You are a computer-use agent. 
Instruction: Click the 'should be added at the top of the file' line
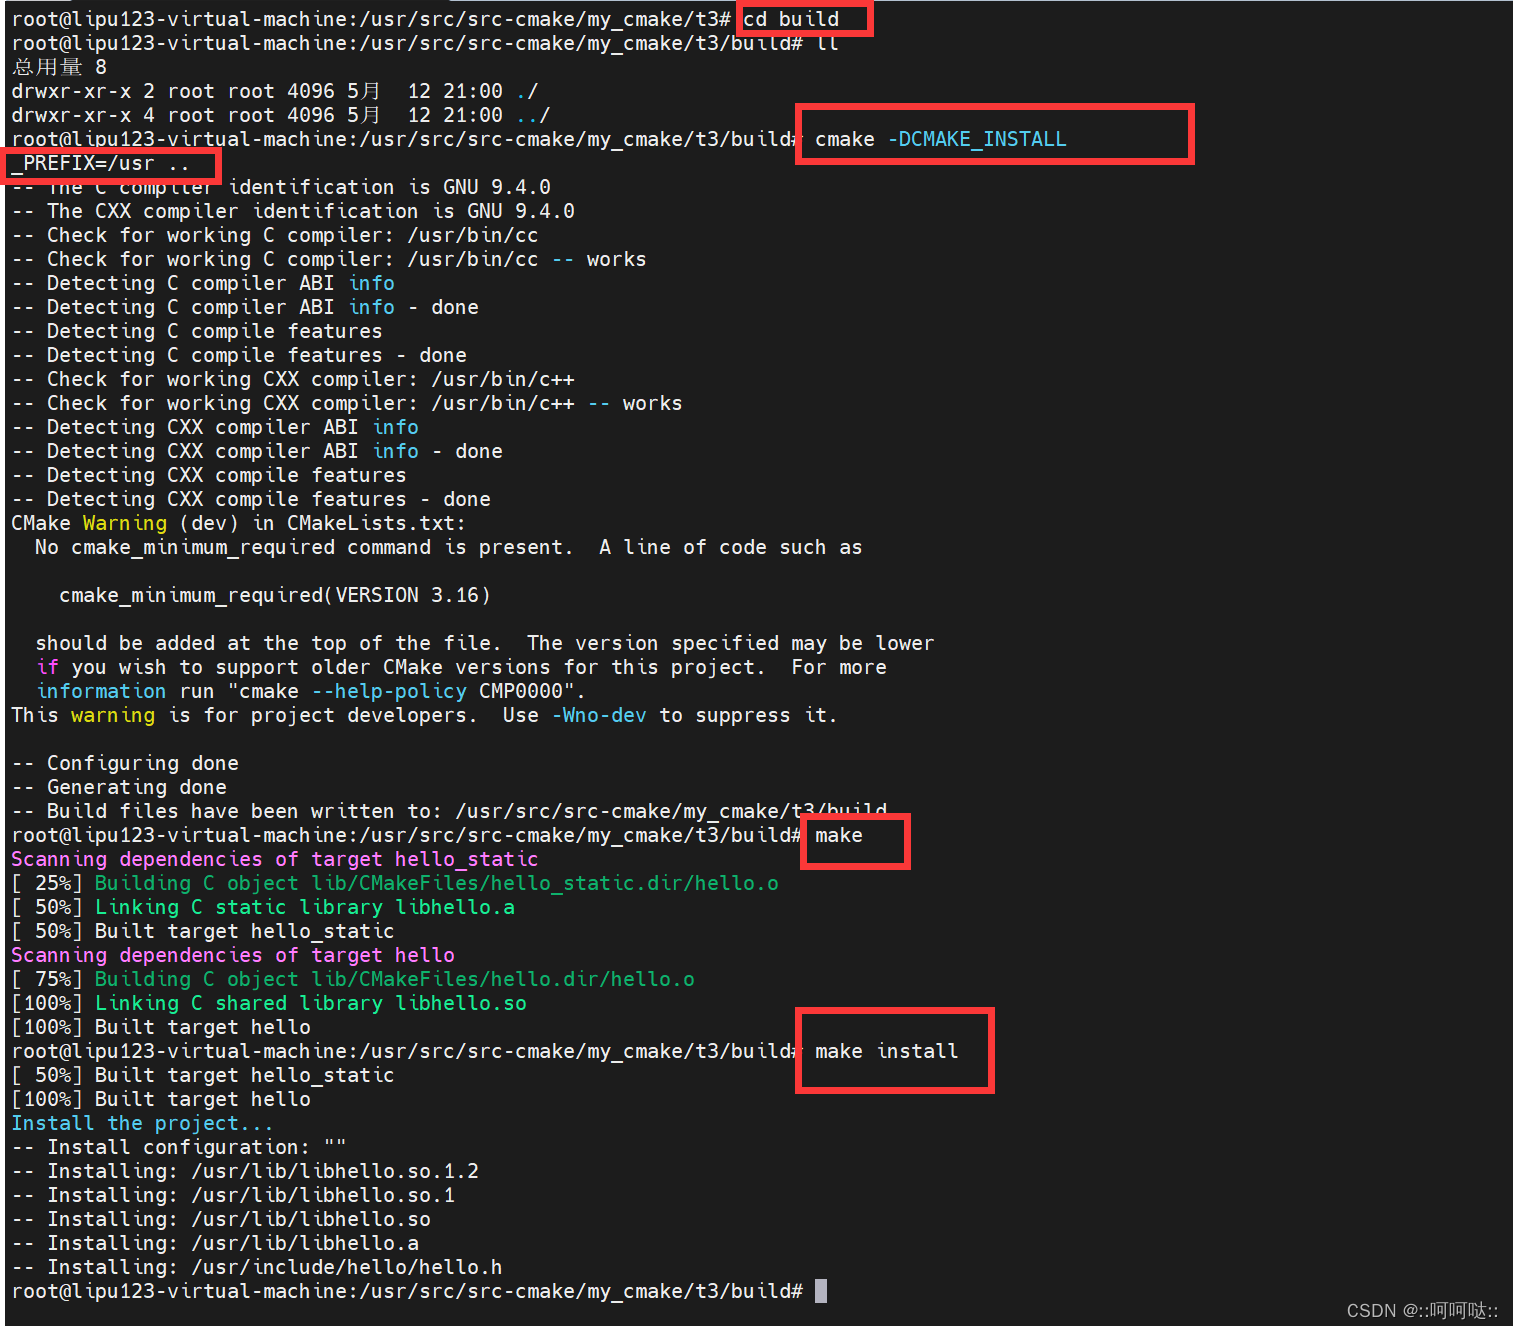coord(484,643)
